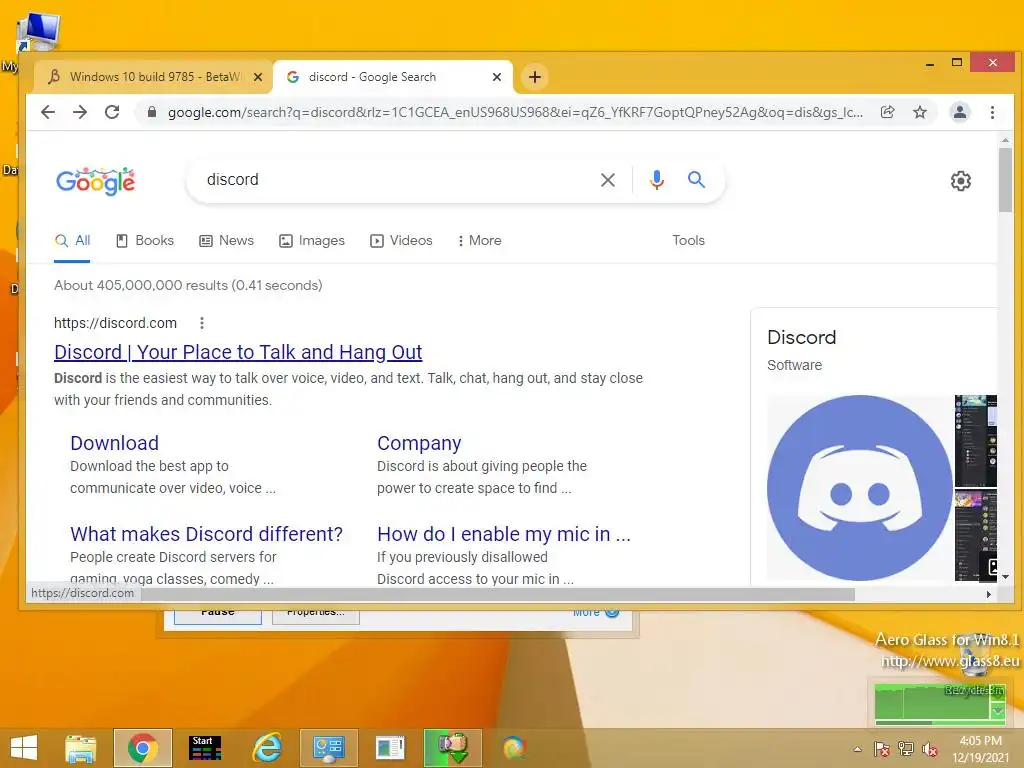
Task: Click More link in background window
Action: (x=596, y=613)
